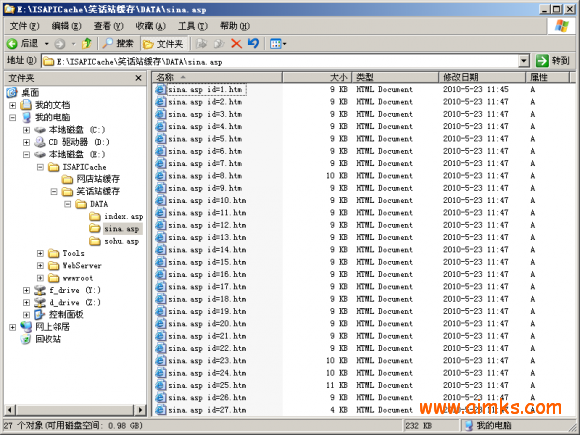Image resolution: width=580 pixels, height=435 pixels.
Task: Expand the Tools folder node
Action: click(40, 253)
